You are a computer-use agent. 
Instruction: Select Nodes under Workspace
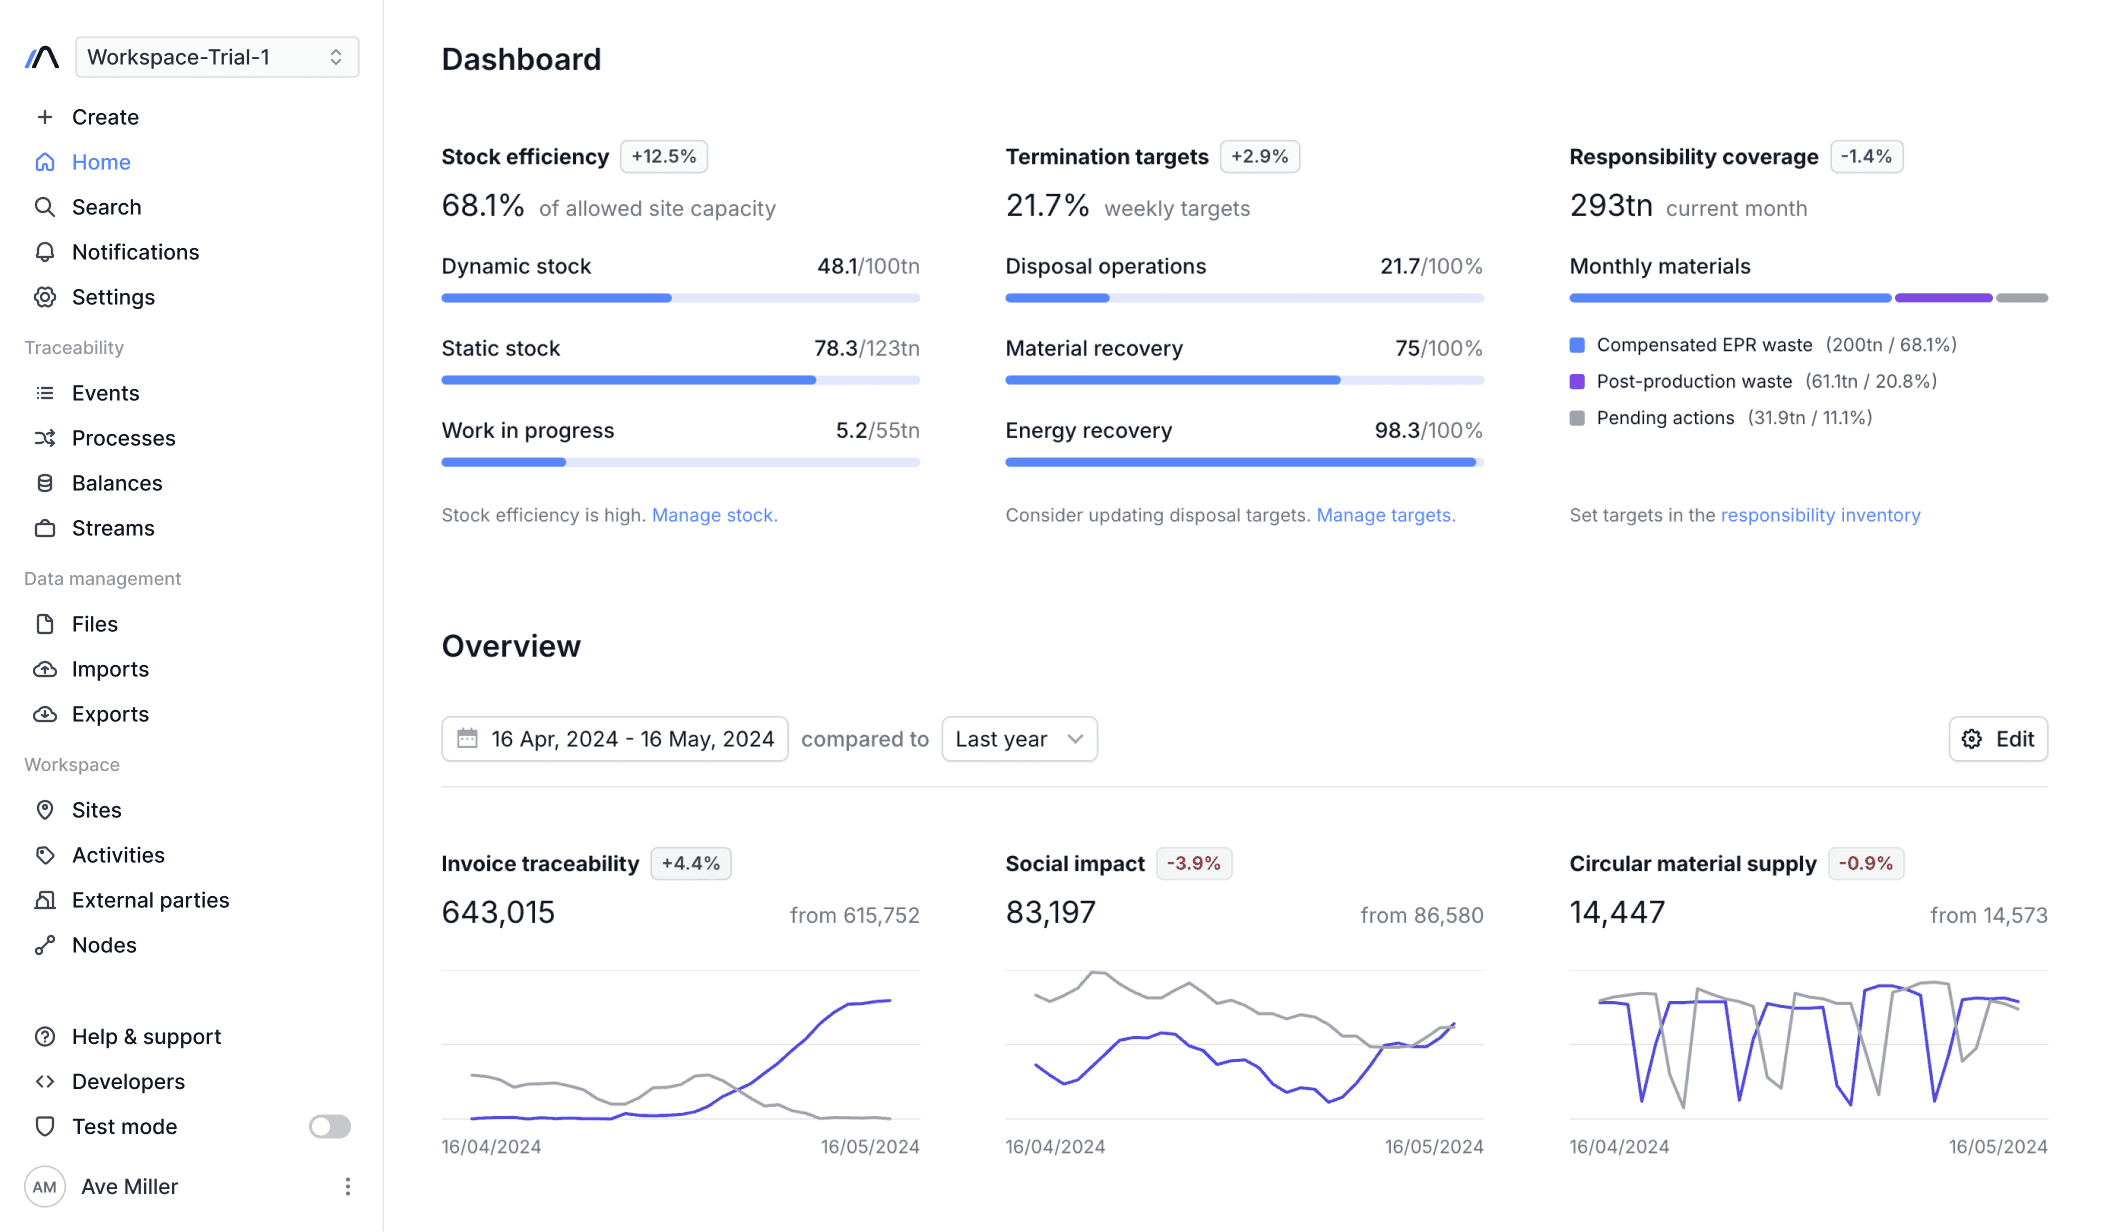point(104,945)
